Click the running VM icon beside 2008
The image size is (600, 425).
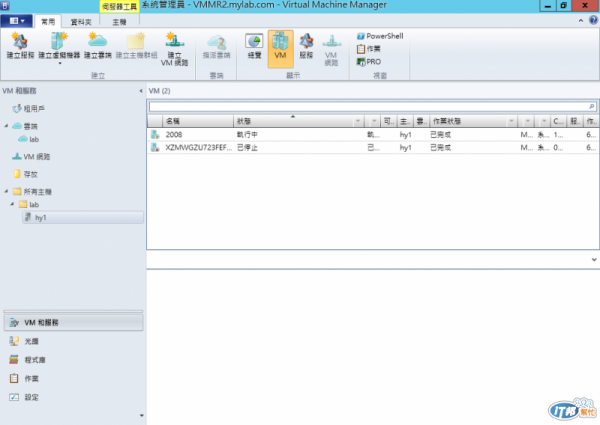(155, 134)
